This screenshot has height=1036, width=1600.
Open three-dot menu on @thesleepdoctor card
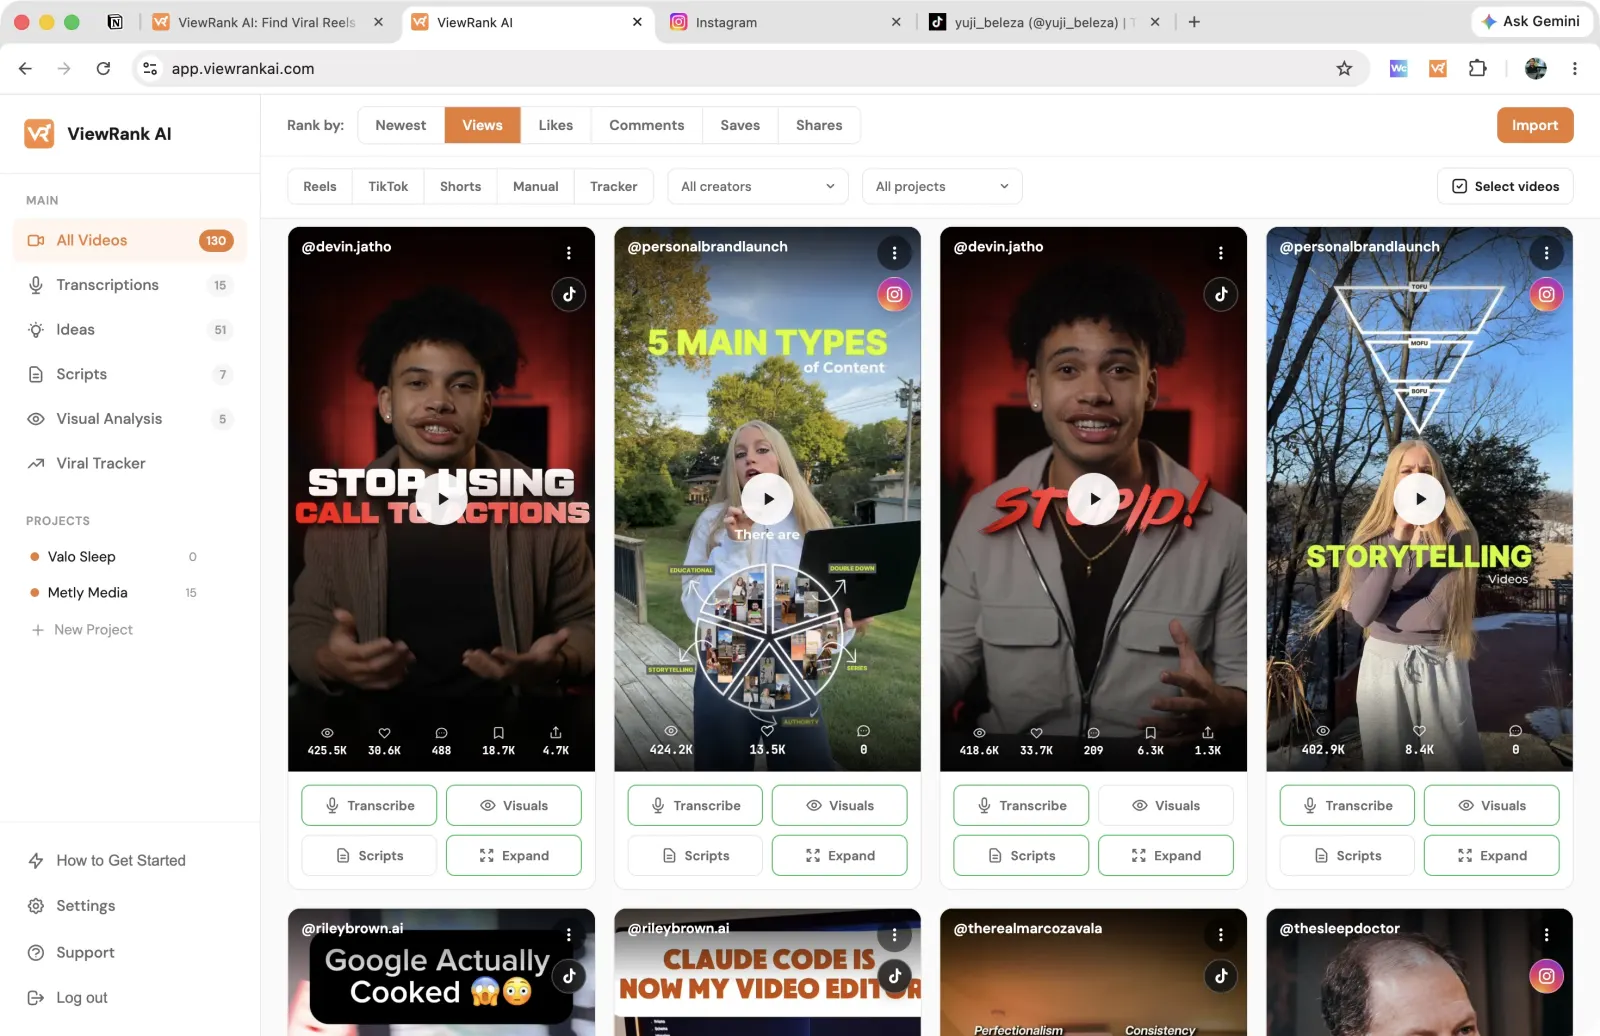point(1546,935)
